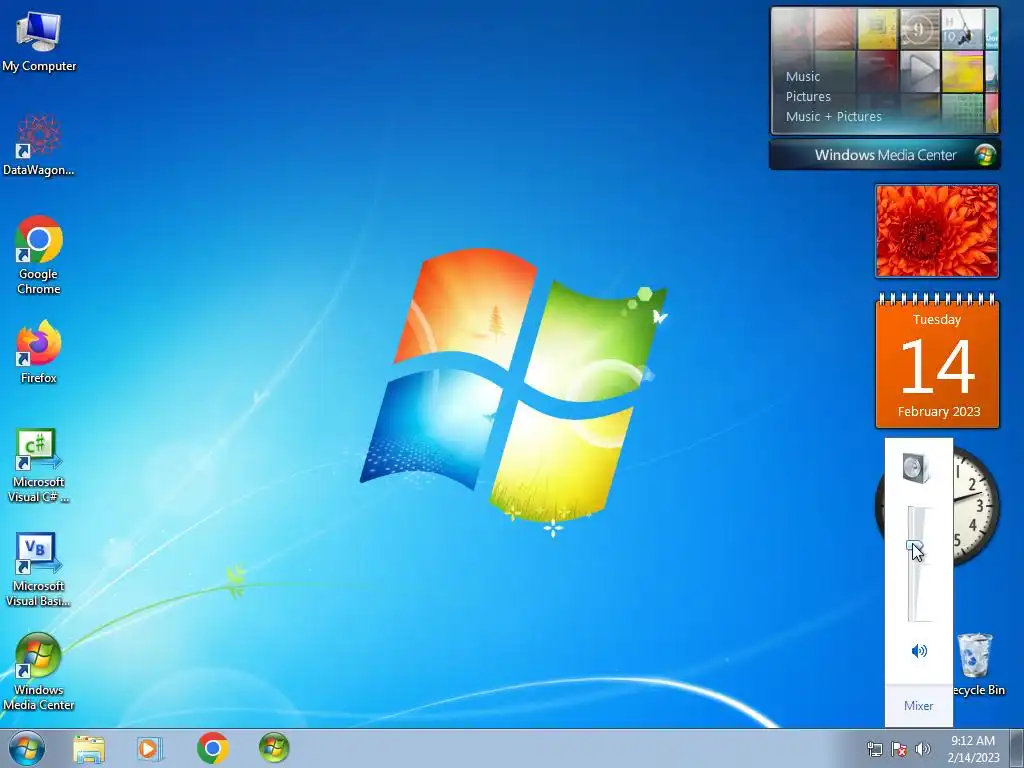Launch Google Chrome from the taskbar
1024x768 pixels.
tap(212, 748)
